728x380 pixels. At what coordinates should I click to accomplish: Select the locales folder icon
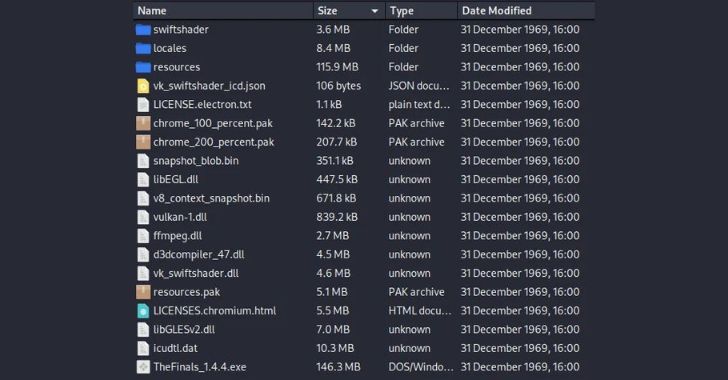[143, 48]
